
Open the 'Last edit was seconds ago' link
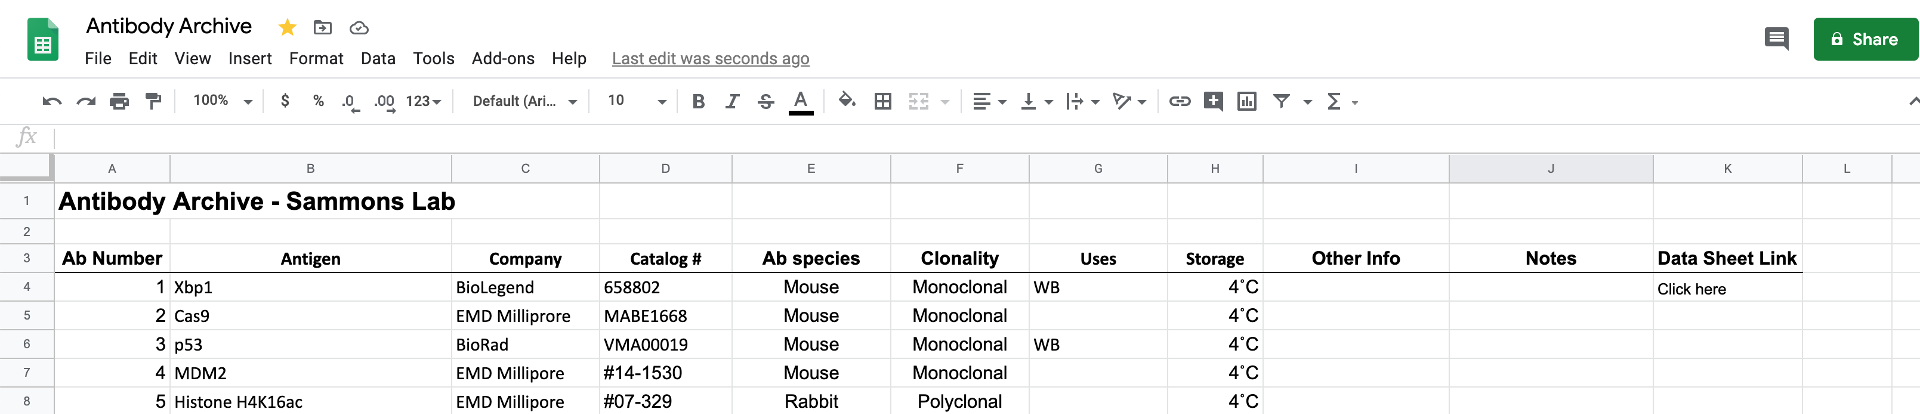tap(711, 58)
